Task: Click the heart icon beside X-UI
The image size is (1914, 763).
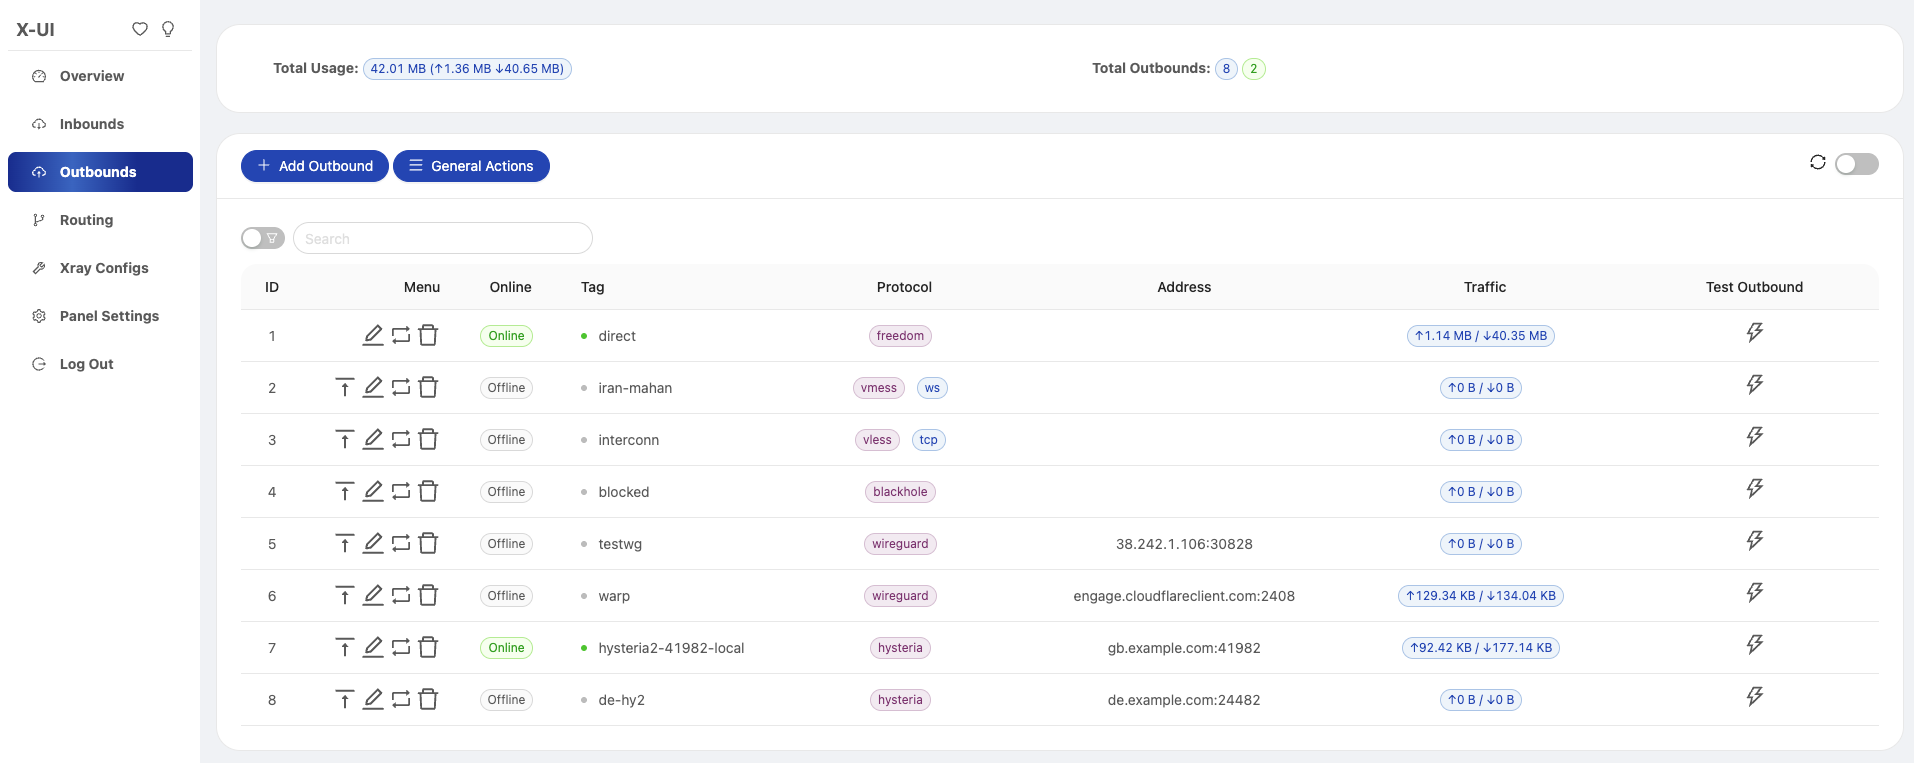Action: click(140, 29)
